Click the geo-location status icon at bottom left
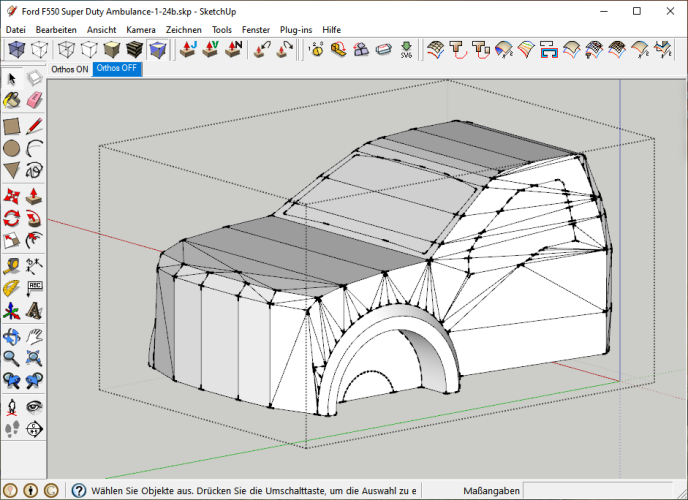Viewport: 688px width, 500px height. (10, 490)
